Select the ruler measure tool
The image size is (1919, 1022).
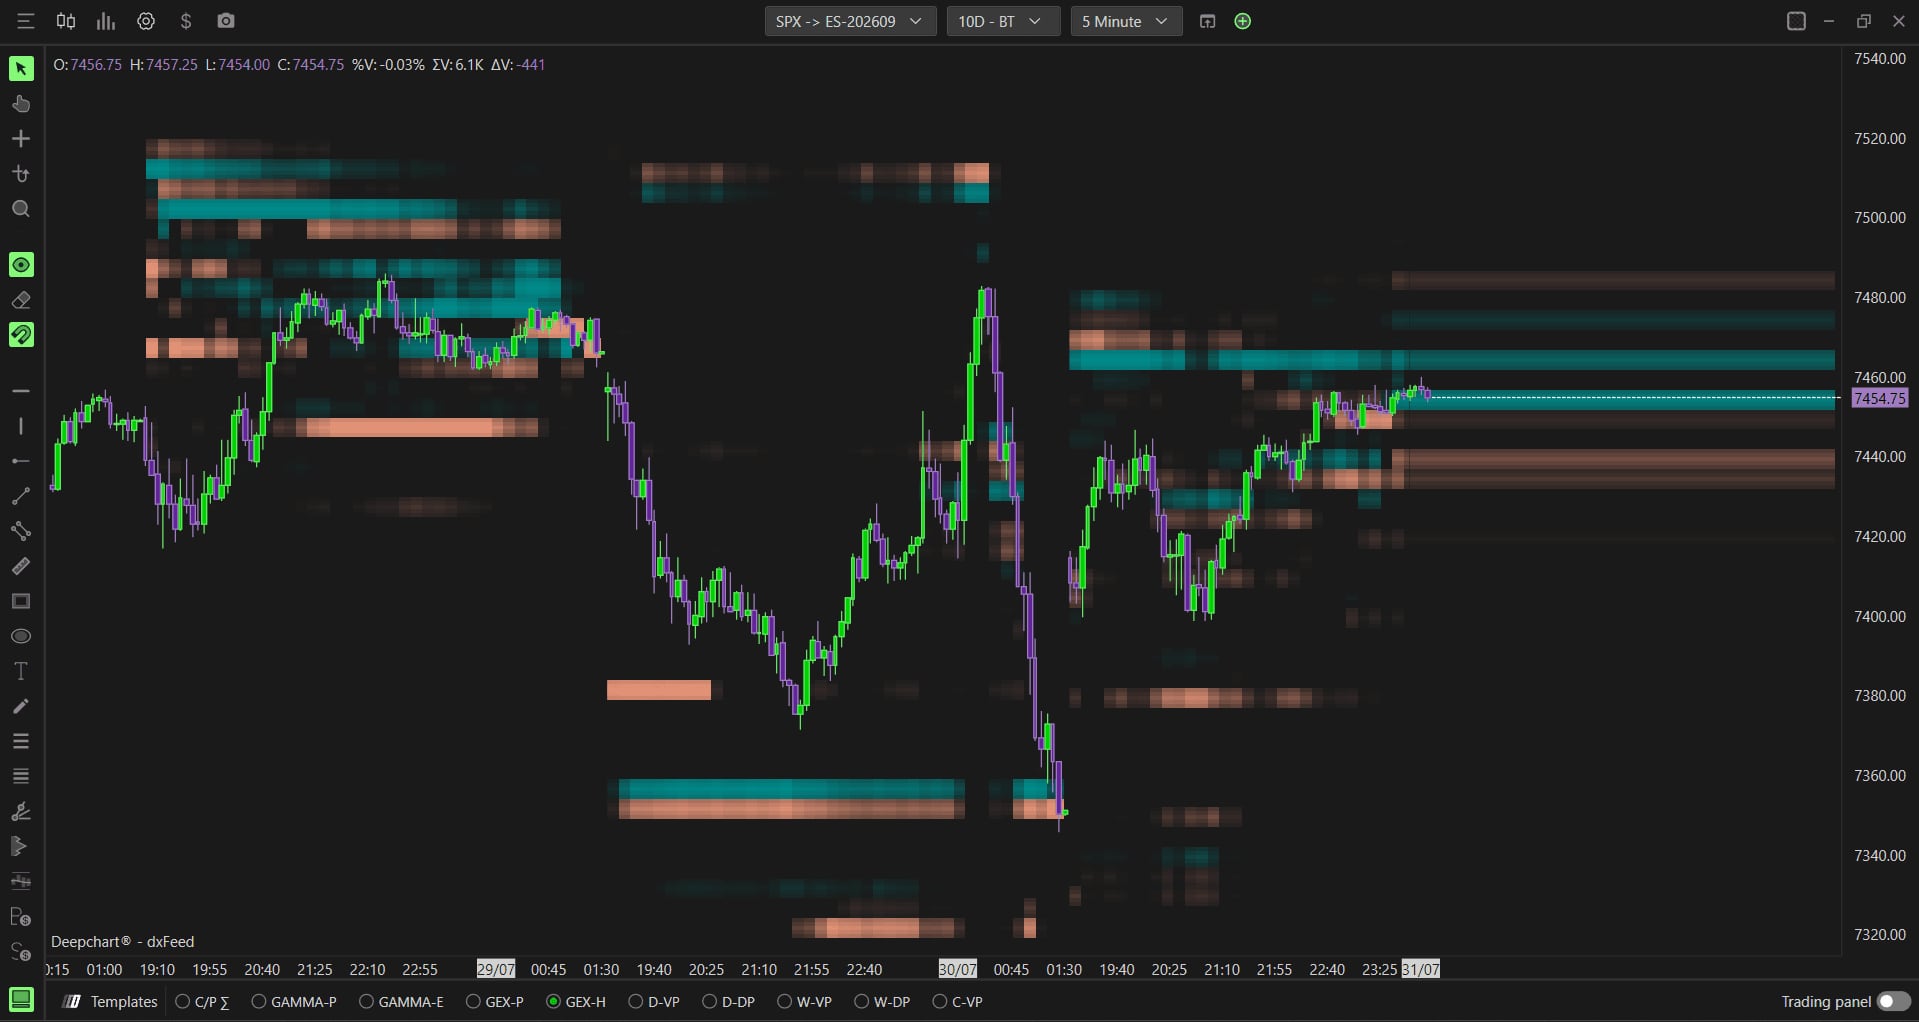pos(21,566)
